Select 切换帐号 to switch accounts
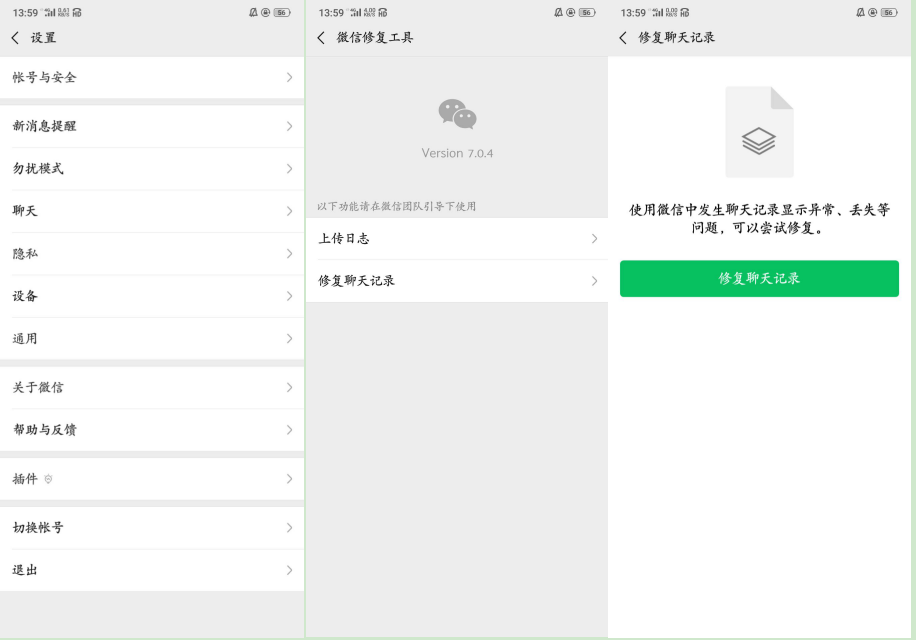 [x=152, y=527]
